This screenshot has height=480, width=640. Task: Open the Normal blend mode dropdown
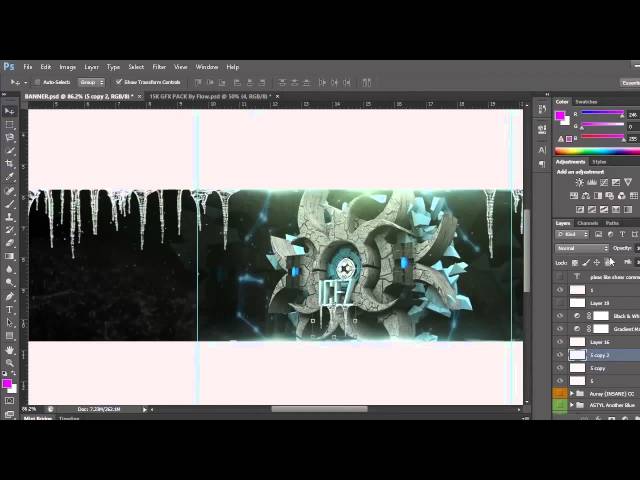(x=582, y=248)
